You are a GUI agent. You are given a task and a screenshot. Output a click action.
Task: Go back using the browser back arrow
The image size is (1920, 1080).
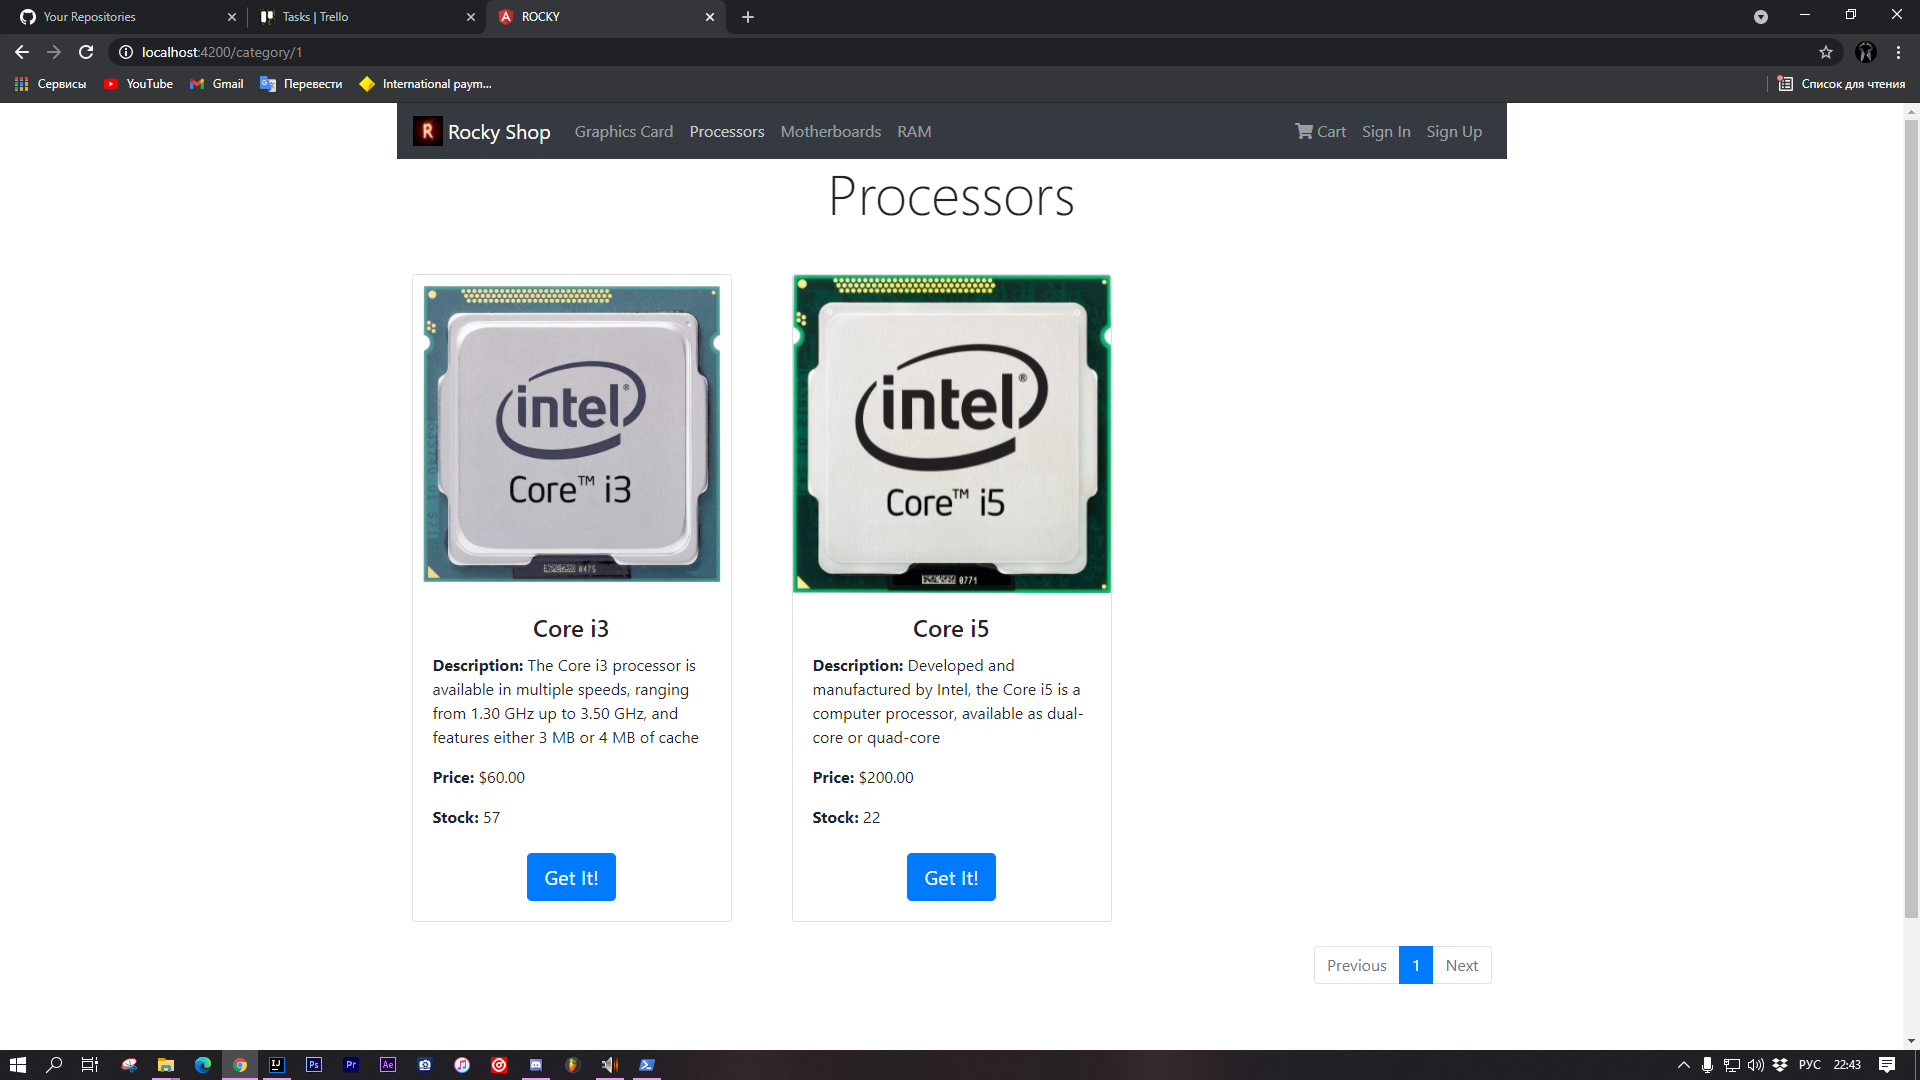click(x=22, y=52)
